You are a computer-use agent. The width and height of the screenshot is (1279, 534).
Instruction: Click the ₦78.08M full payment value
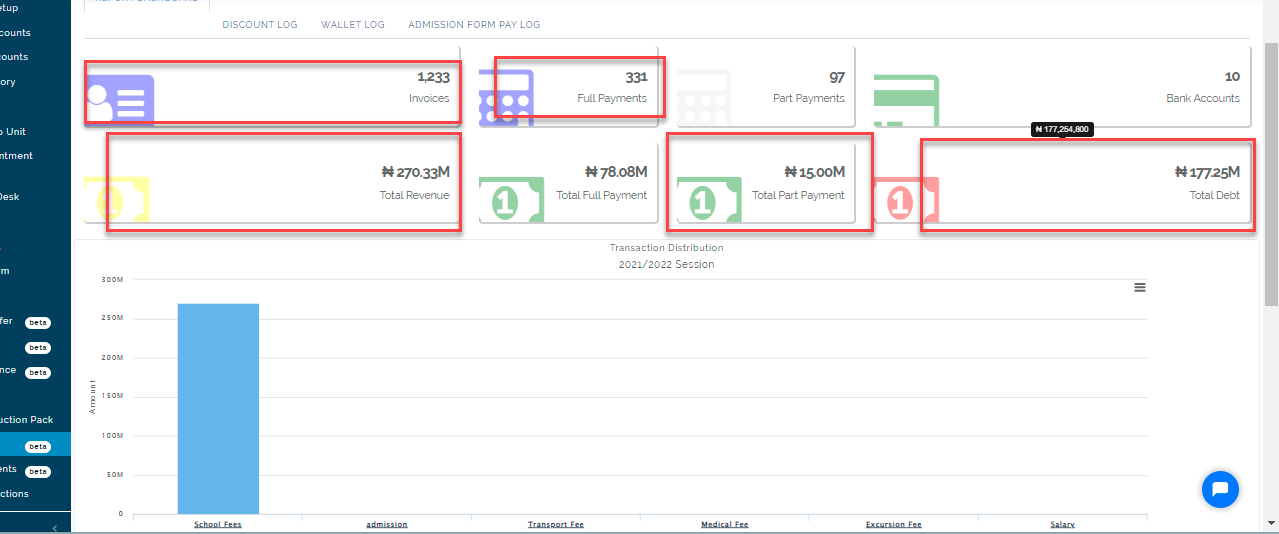(616, 172)
